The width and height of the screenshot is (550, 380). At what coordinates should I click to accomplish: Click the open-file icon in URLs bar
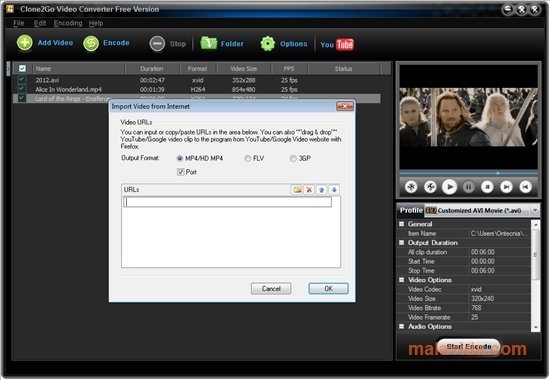click(x=297, y=189)
